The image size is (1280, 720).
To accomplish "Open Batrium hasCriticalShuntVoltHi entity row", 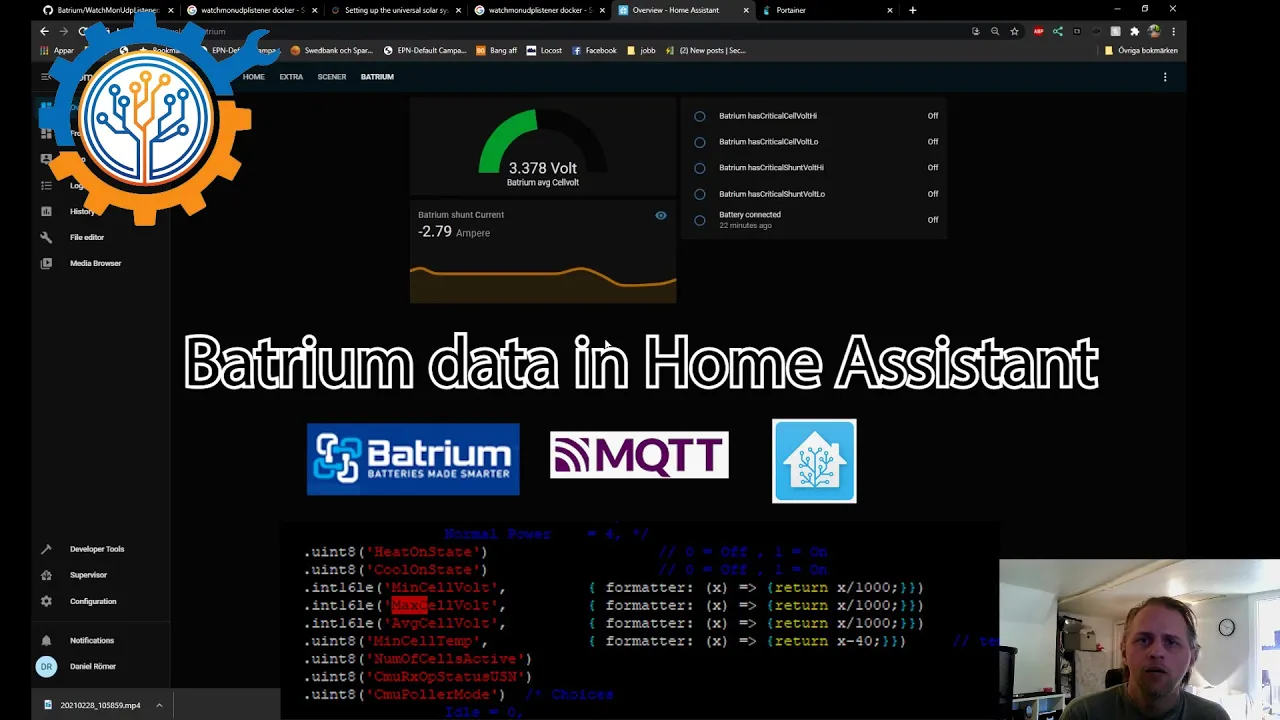I will [816, 168].
